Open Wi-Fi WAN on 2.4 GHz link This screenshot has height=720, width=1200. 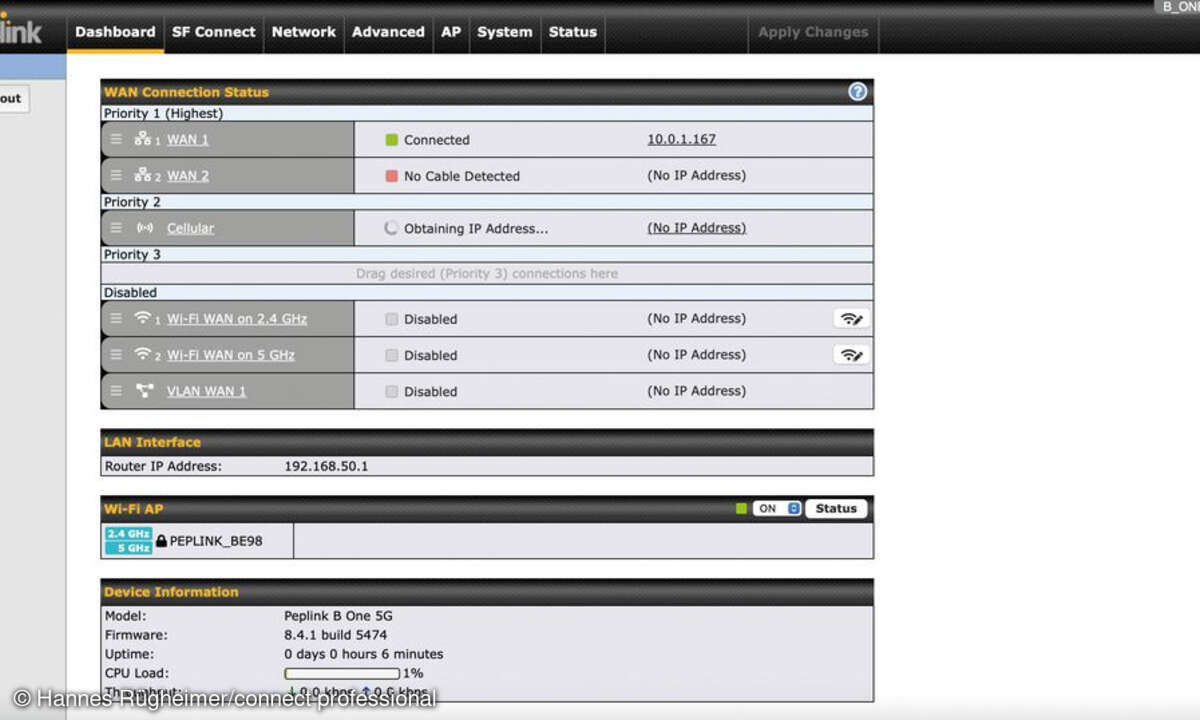pos(237,319)
